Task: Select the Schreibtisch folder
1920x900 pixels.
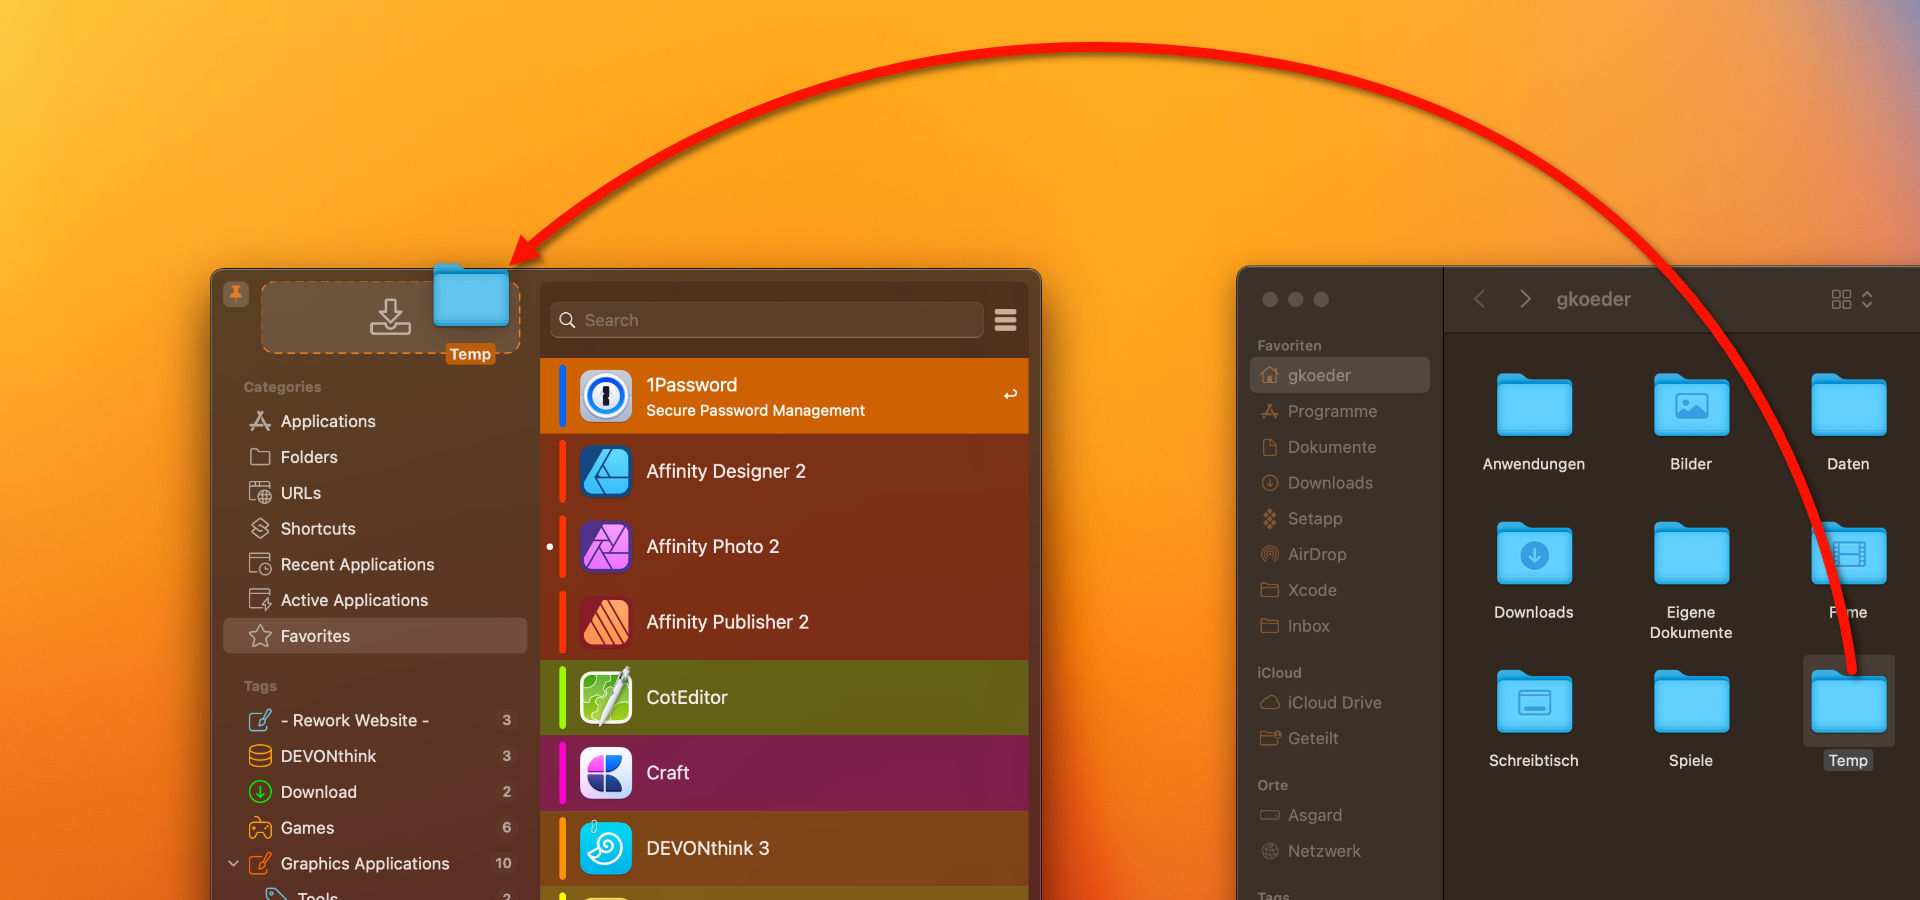Action: 1534,702
